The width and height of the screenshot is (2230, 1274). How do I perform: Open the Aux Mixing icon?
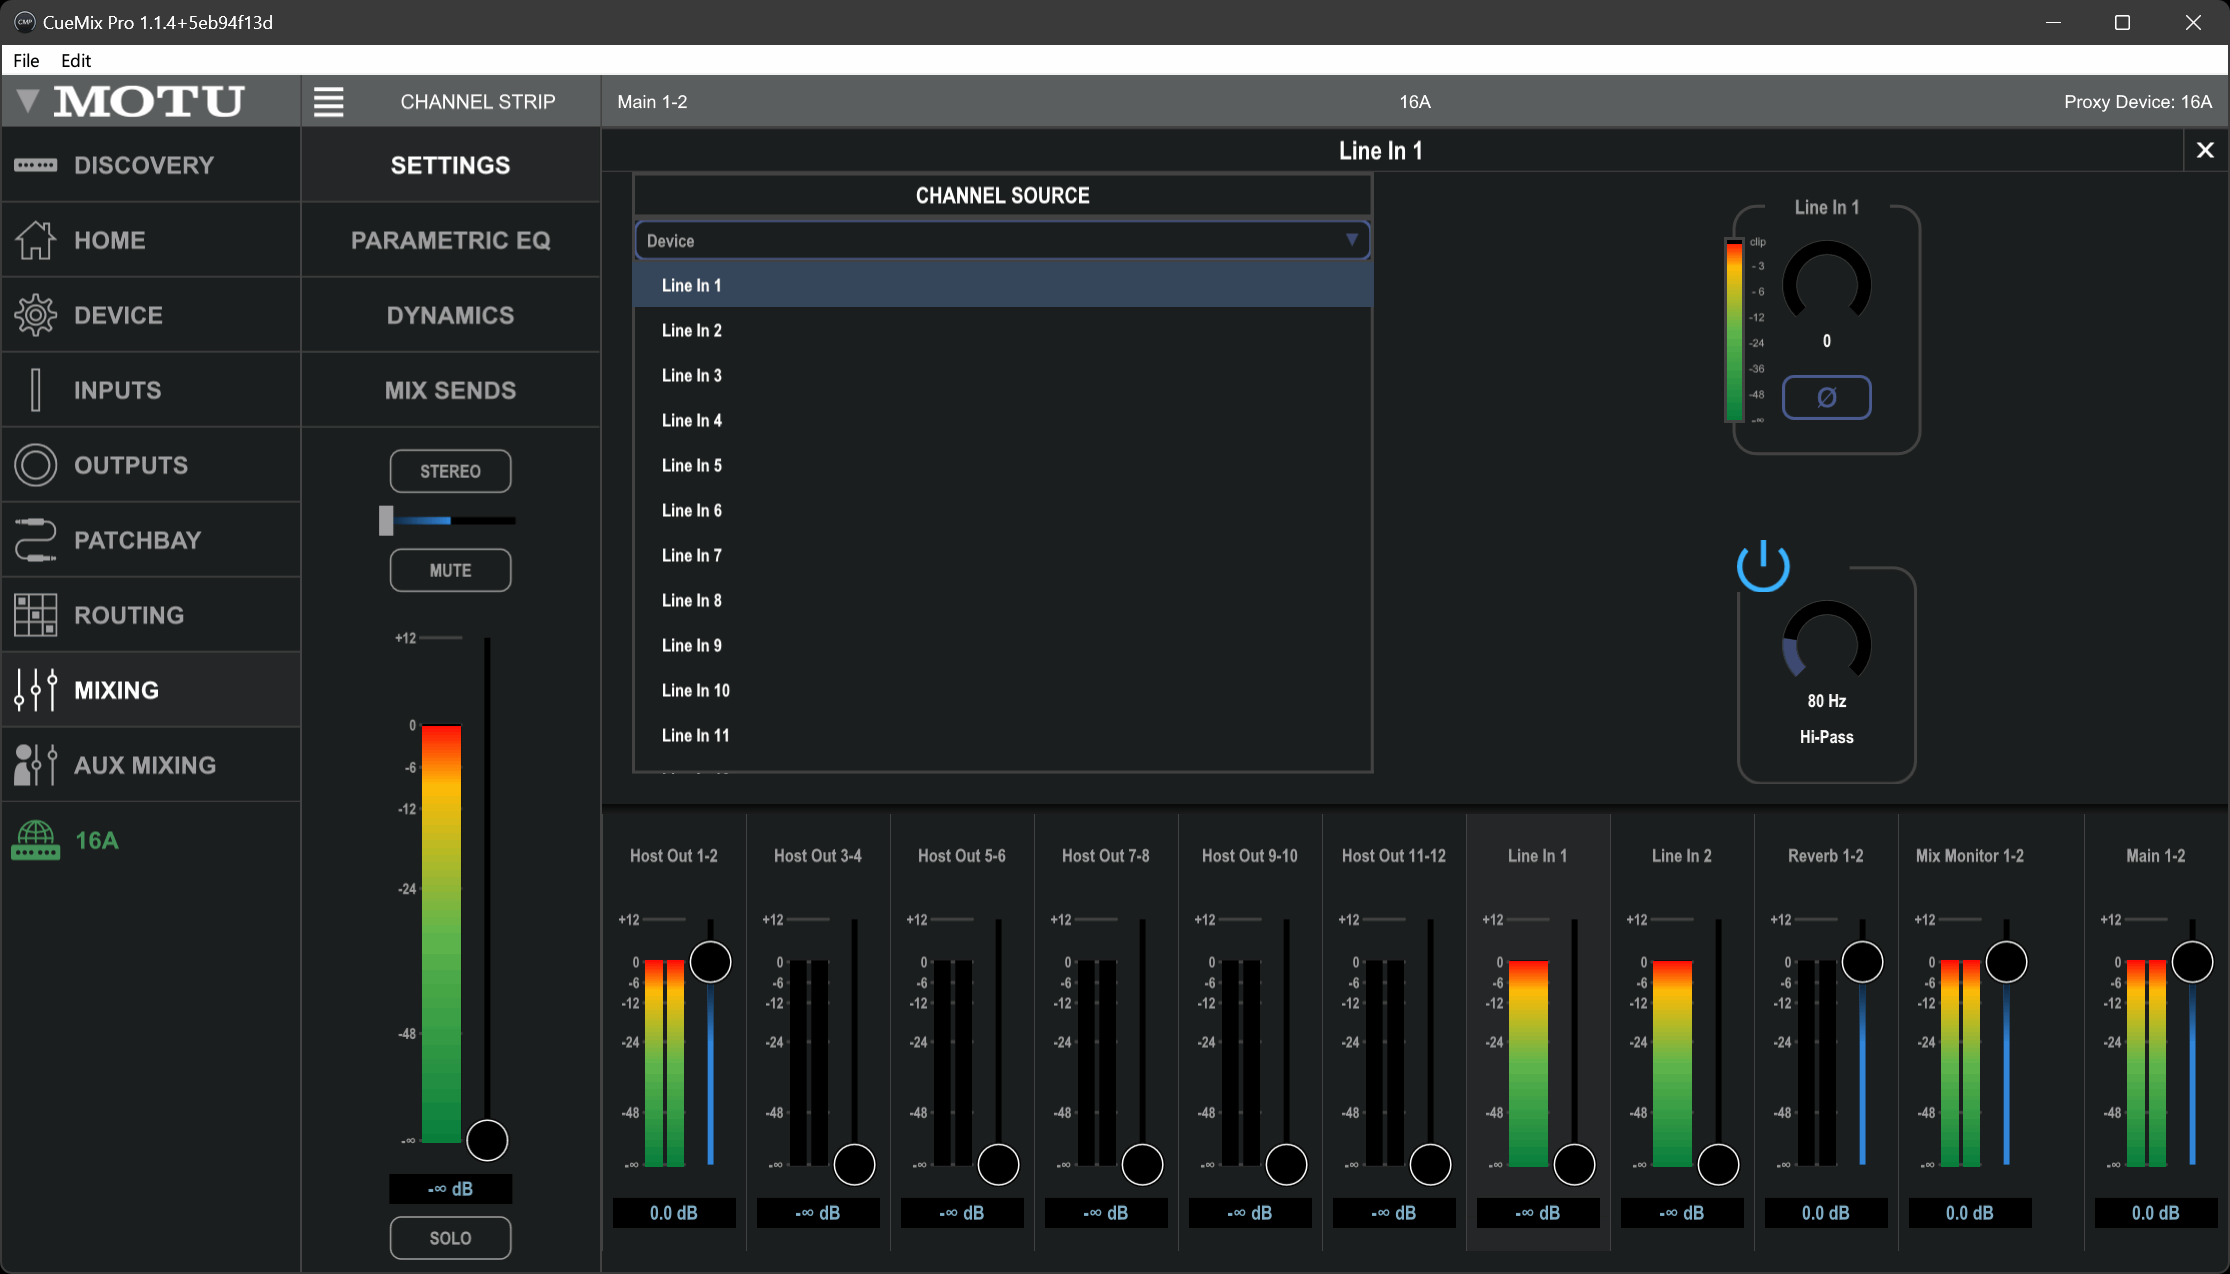click(36, 765)
